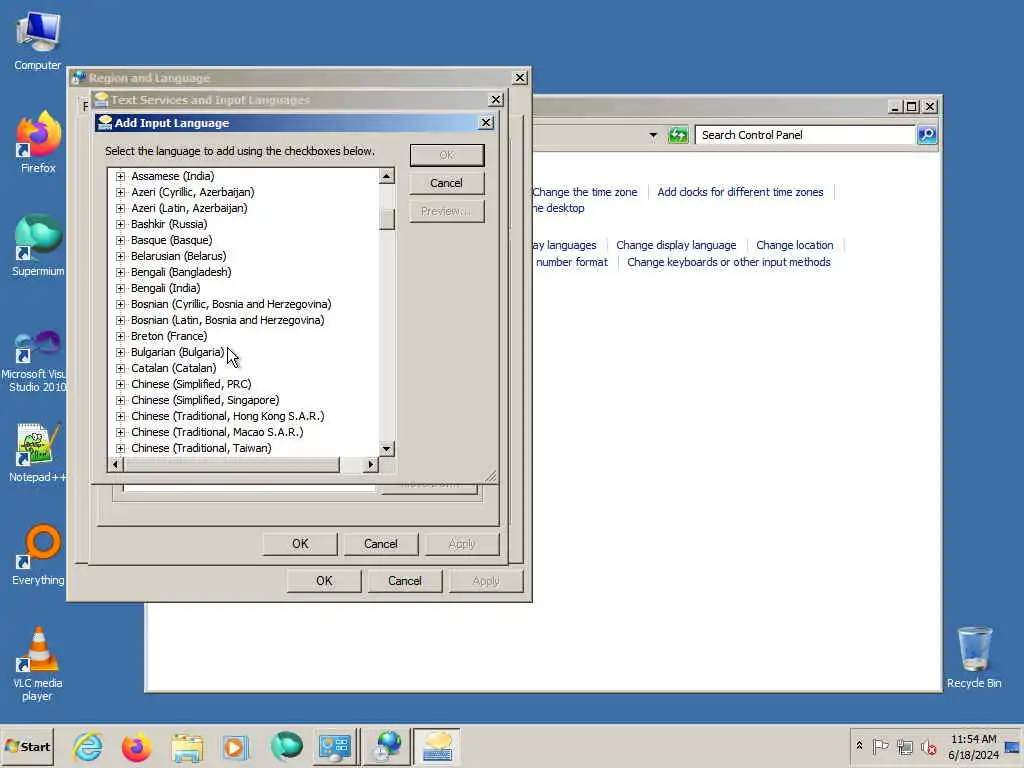Click the up arrow of language list scrollbar
Viewport: 1024px width, 768px height.
click(x=387, y=176)
